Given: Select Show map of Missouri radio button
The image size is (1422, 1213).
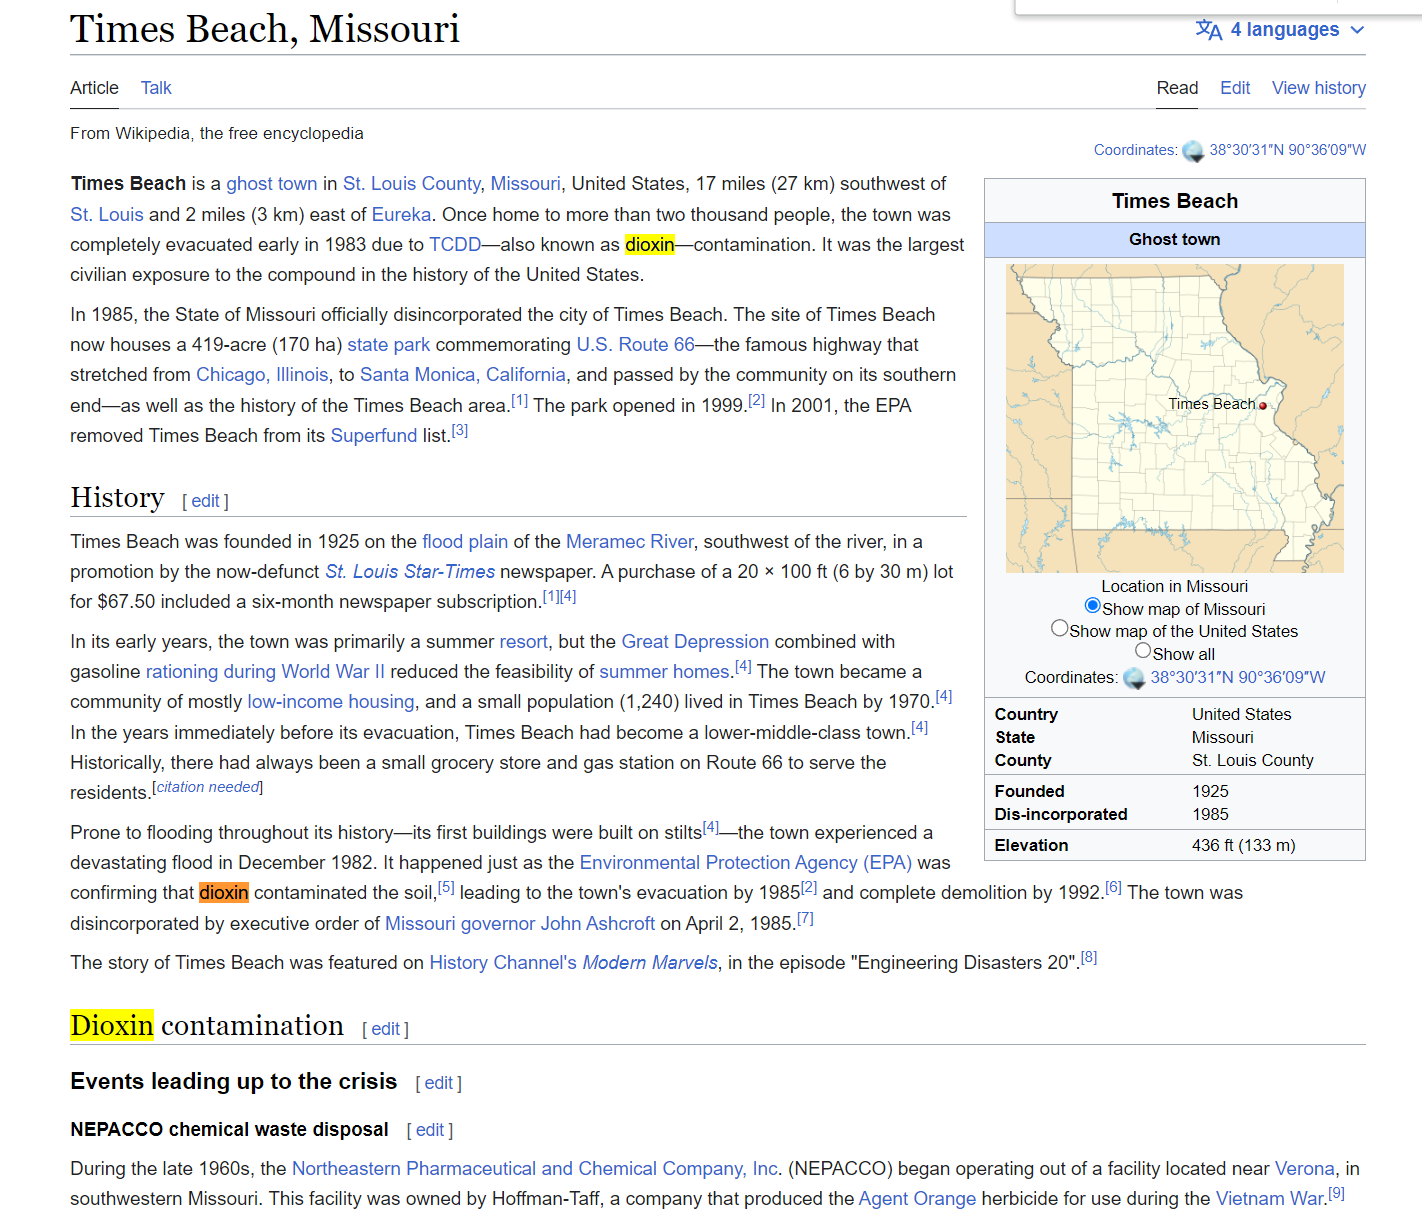Looking at the screenshot, I should [1092, 606].
